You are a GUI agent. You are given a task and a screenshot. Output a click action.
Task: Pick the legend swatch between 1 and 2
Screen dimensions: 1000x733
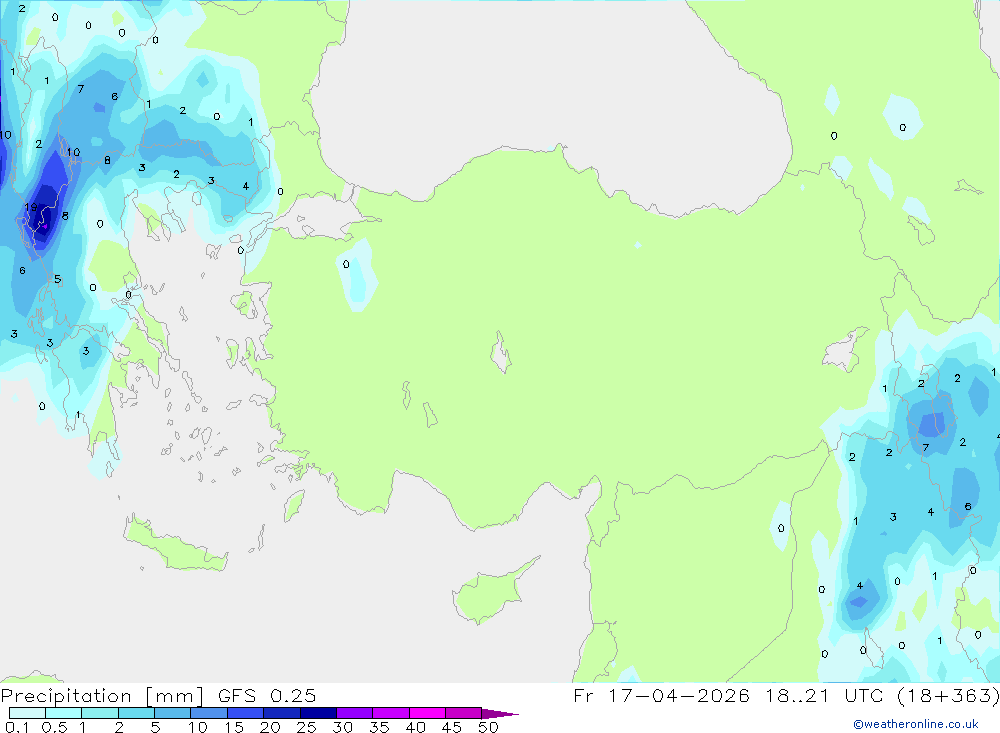click(x=100, y=713)
